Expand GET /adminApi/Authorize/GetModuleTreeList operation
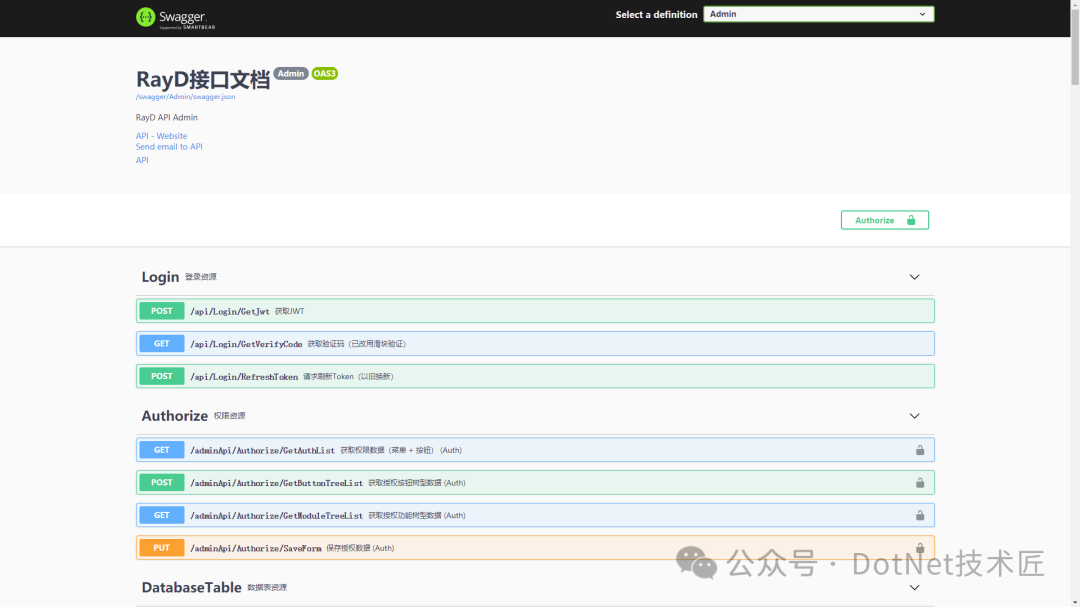Image resolution: width=1080 pixels, height=607 pixels. 535,515
